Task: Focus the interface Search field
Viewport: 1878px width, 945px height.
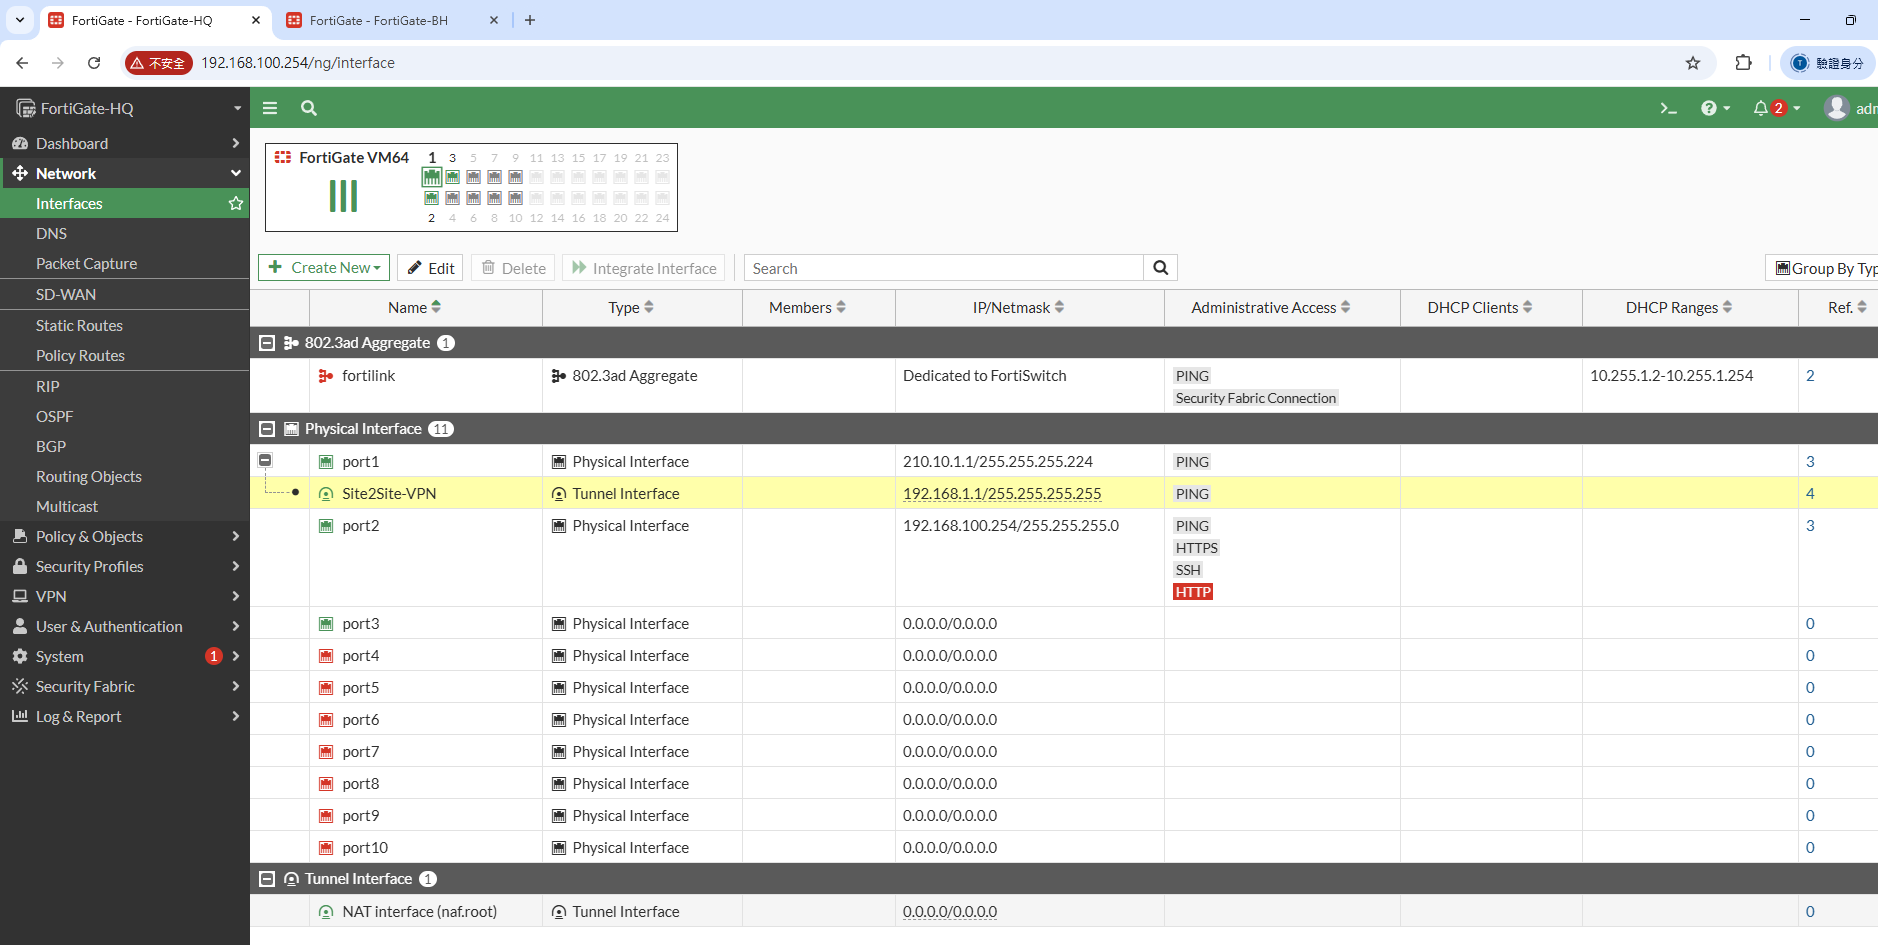Action: pyautogui.click(x=944, y=268)
